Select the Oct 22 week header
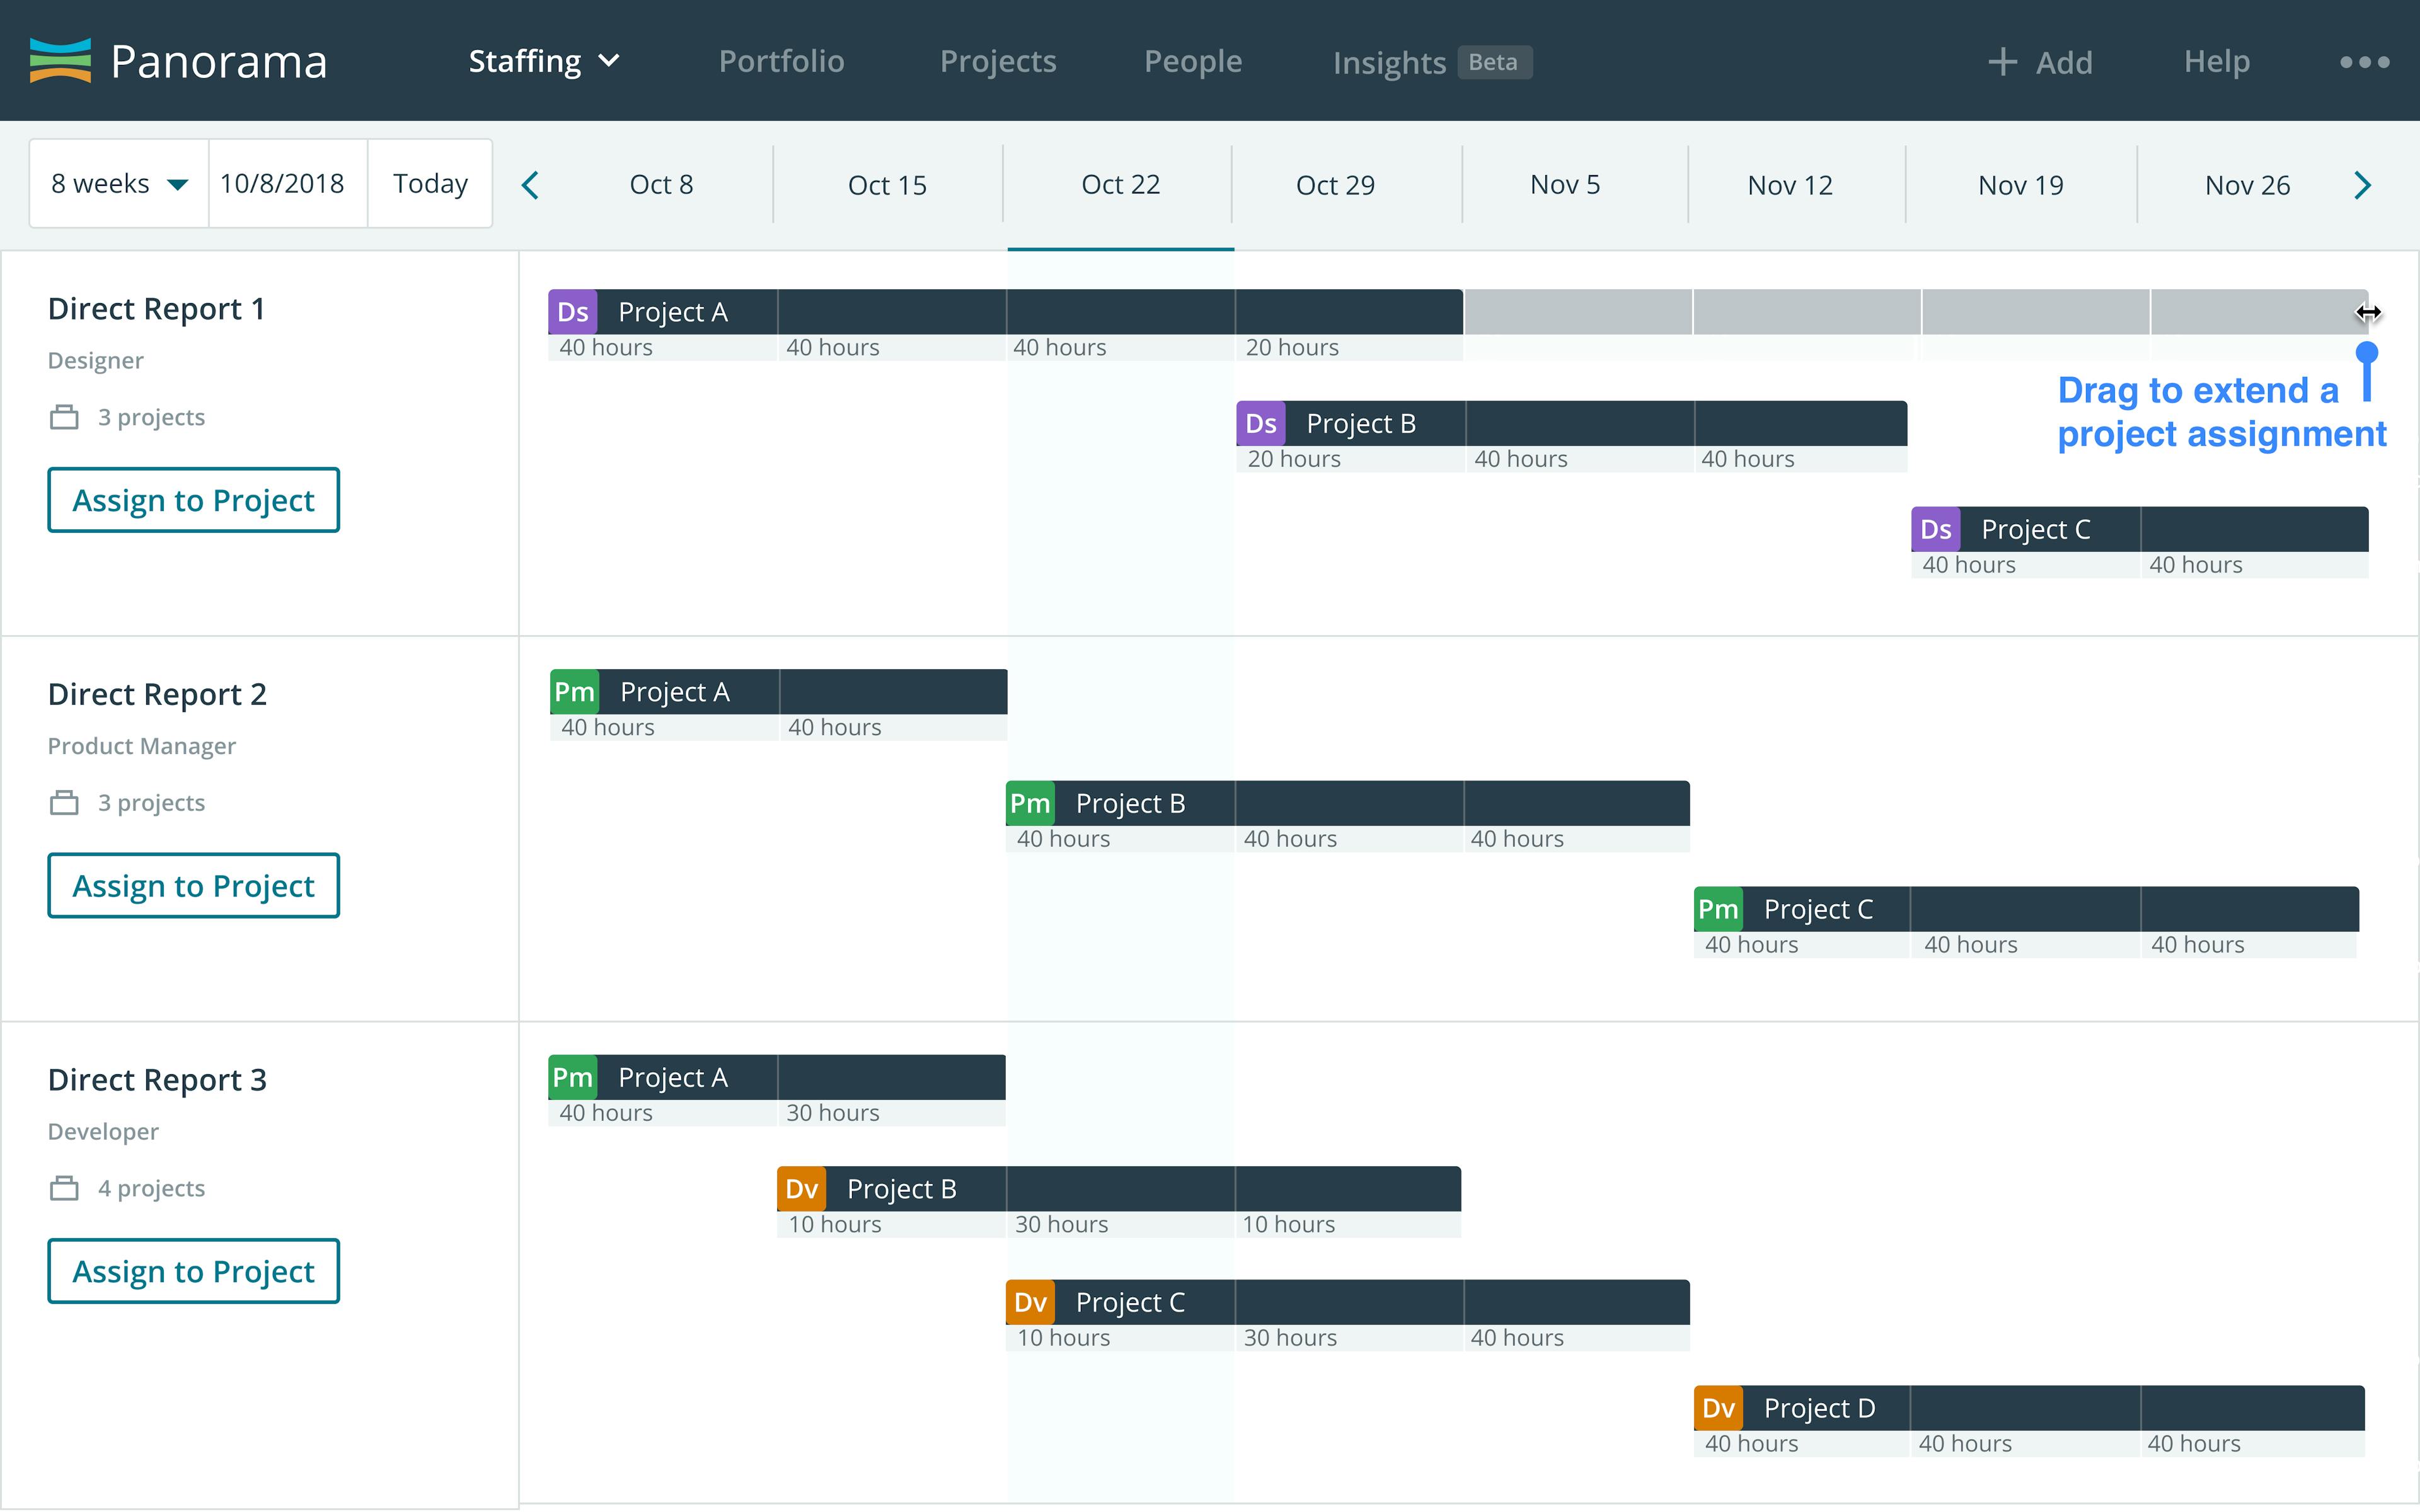The height and width of the screenshot is (1512, 2420). [x=1120, y=185]
